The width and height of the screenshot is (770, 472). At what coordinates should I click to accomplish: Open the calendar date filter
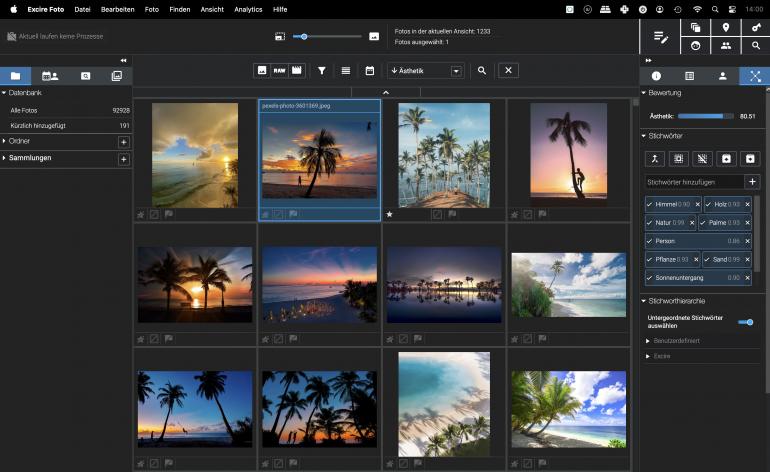[x=370, y=71]
